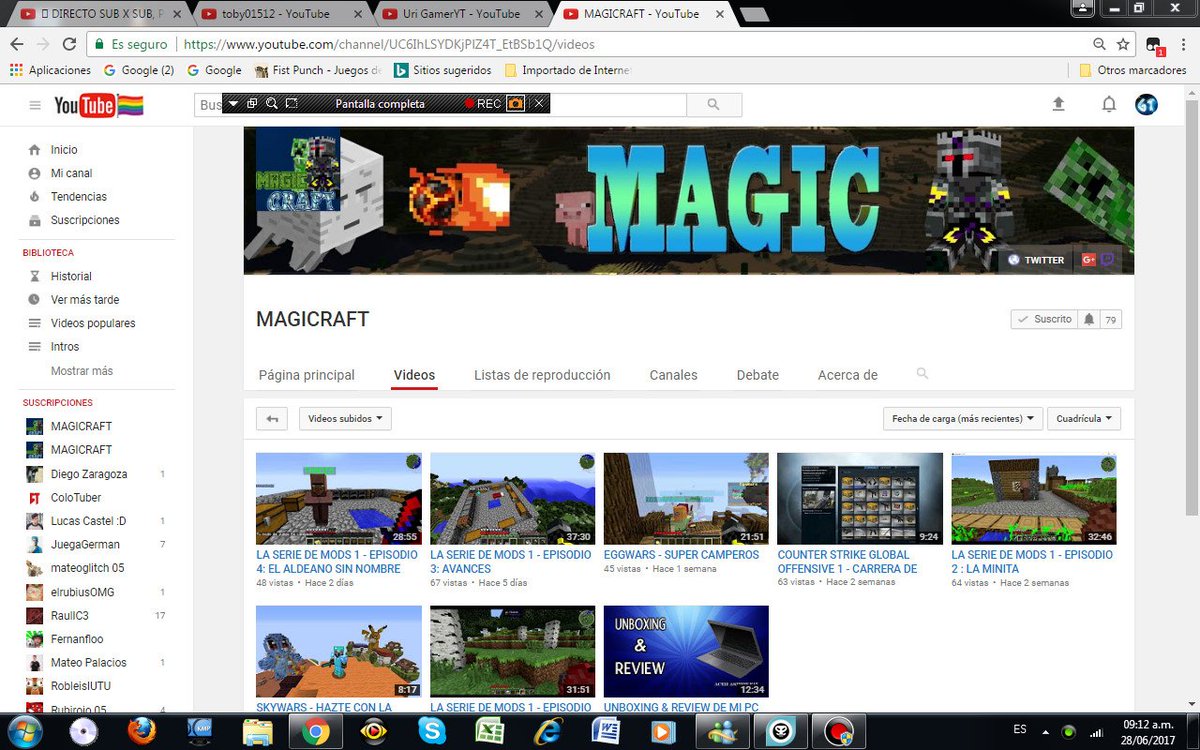Viewport: 1200px width, 750px height.
Task: Go to Inicio in the sidebar
Action: pos(64,150)
